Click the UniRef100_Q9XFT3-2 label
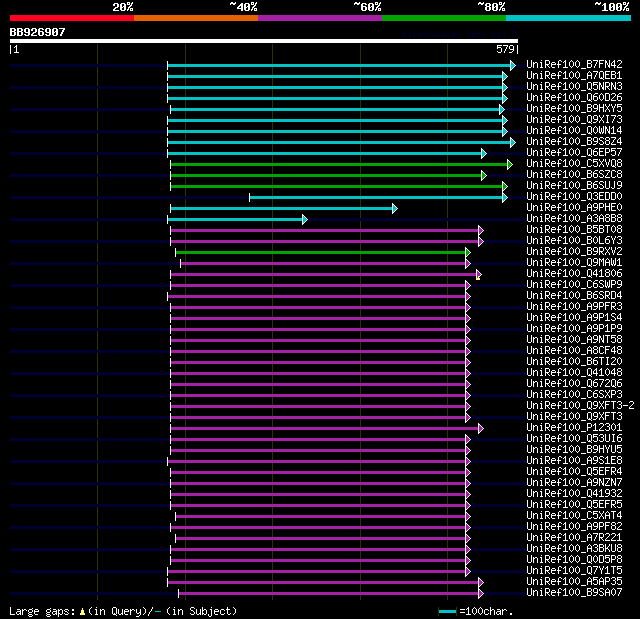The height and width of the screenshot is (619, 640). 580,406
